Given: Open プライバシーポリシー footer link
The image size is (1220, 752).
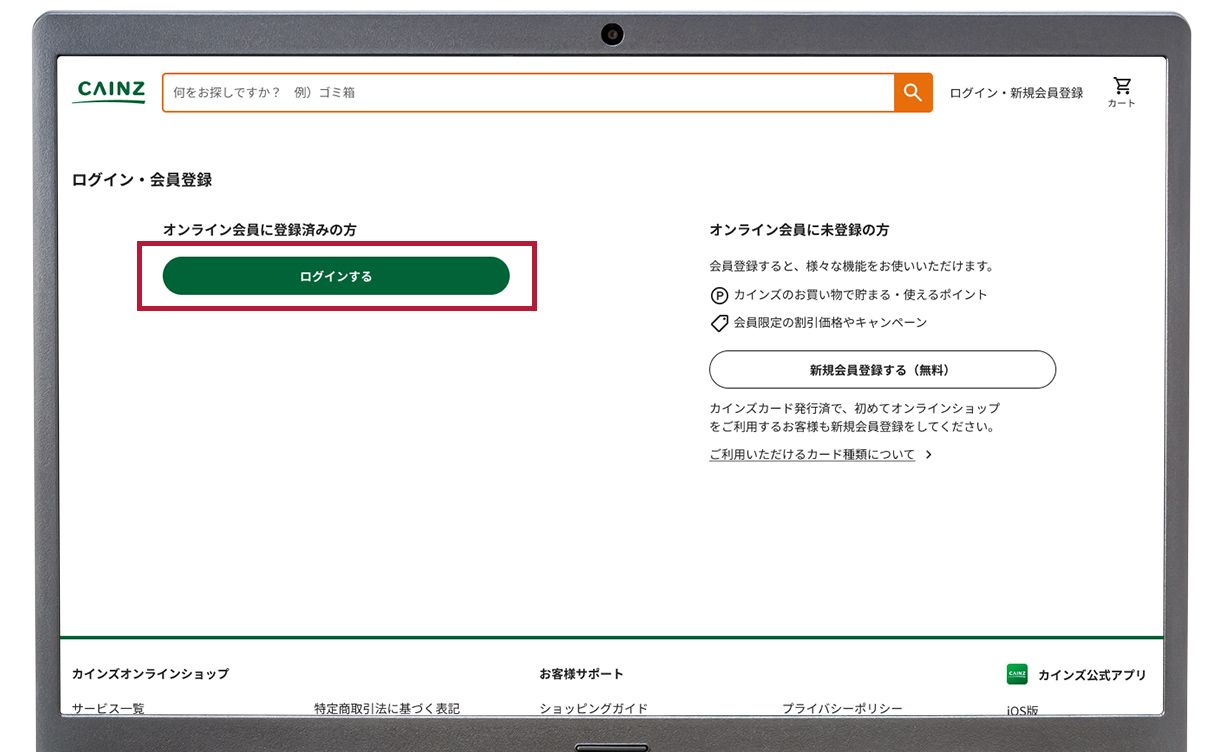Looking at the screenshot, I should tap(842, 708).
